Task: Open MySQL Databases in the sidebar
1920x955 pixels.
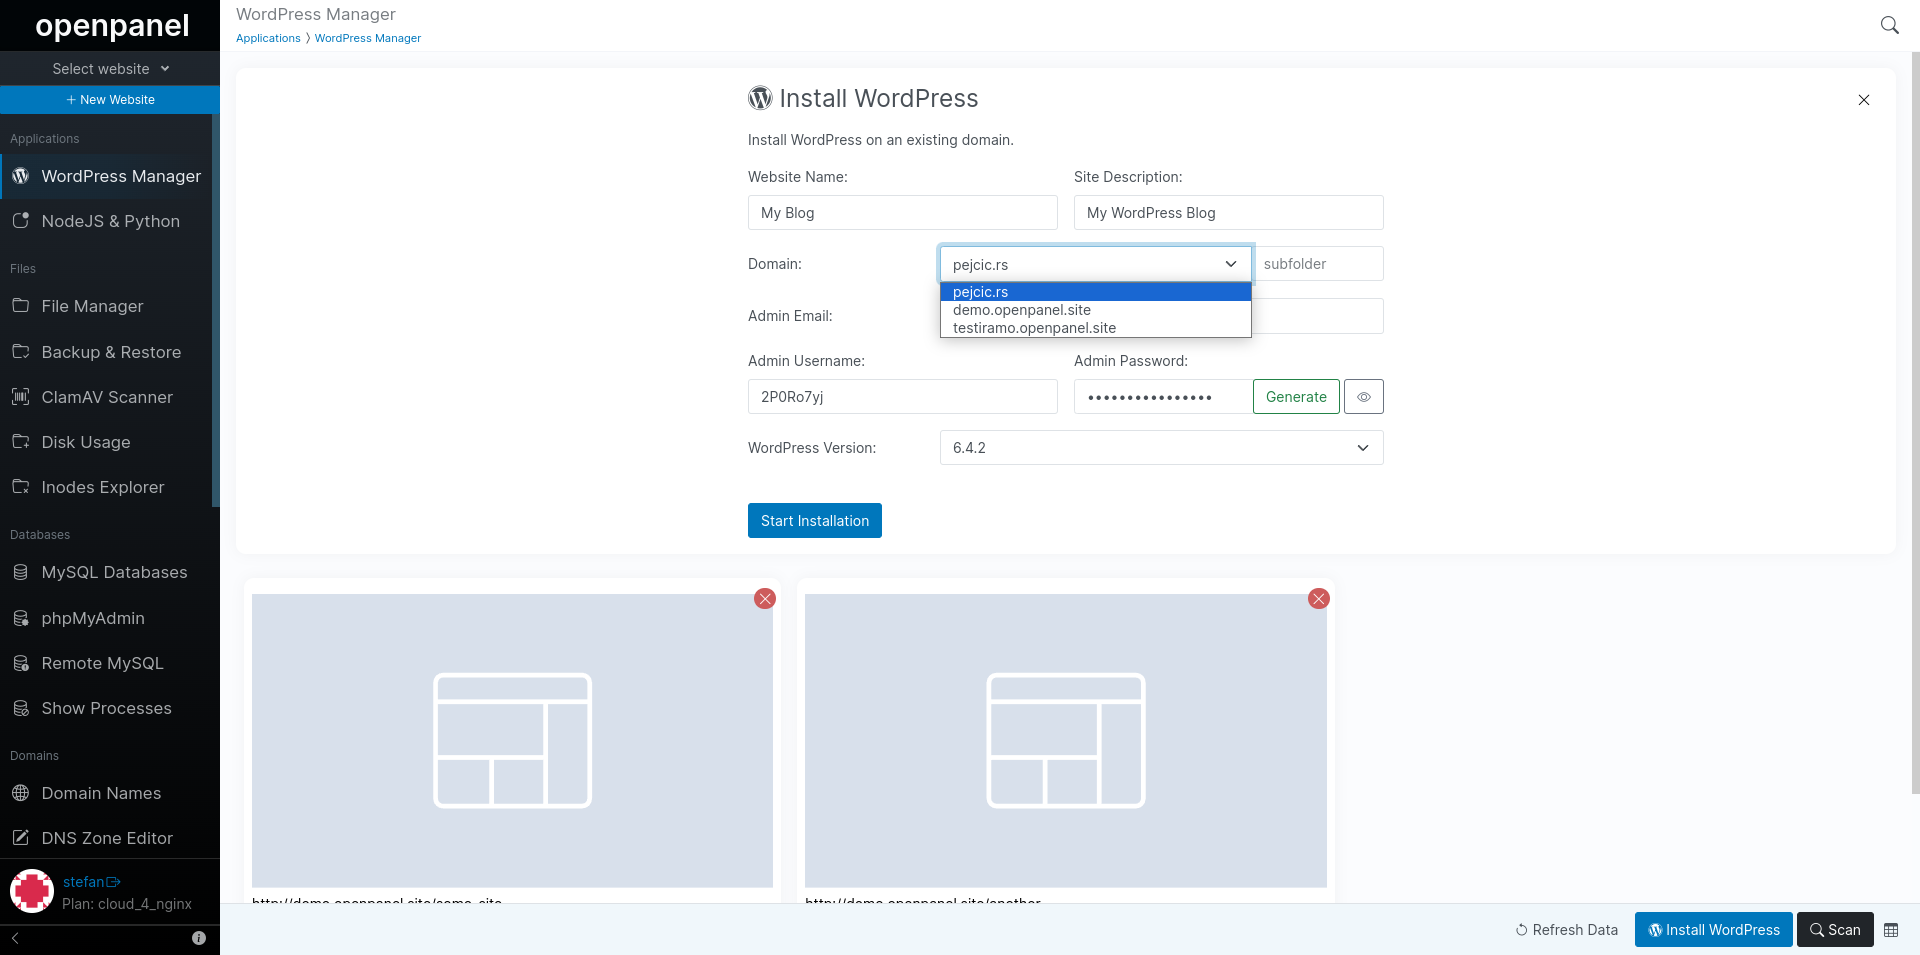Action: [x=108, y=572]
